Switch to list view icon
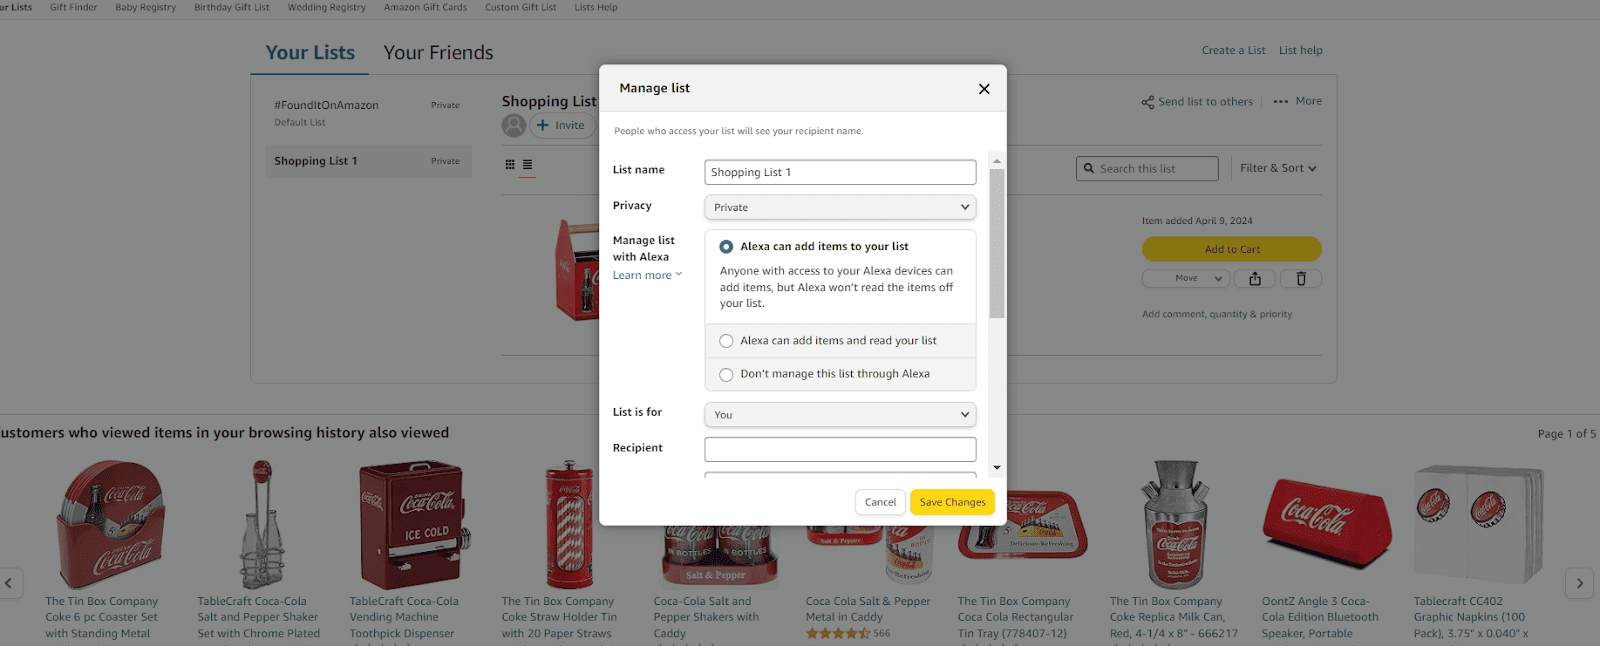This screenshot has width=1600, height=646. point(528,163)
